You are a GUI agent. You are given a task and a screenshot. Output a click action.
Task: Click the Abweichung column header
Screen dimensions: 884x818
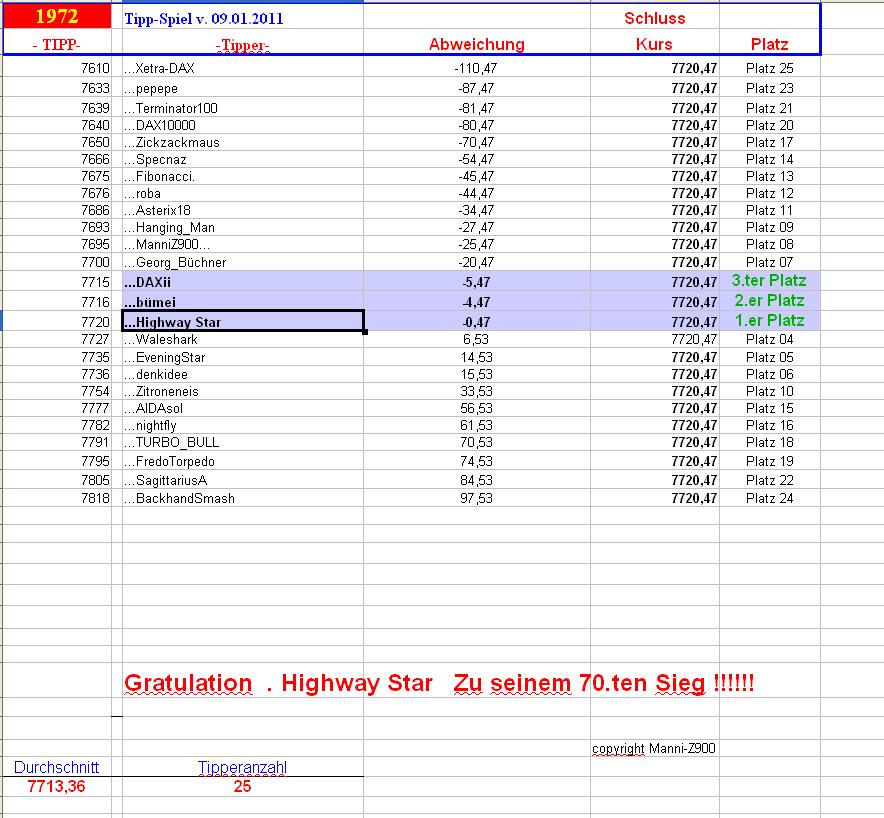pyautogui.click(x=477, y=44)
